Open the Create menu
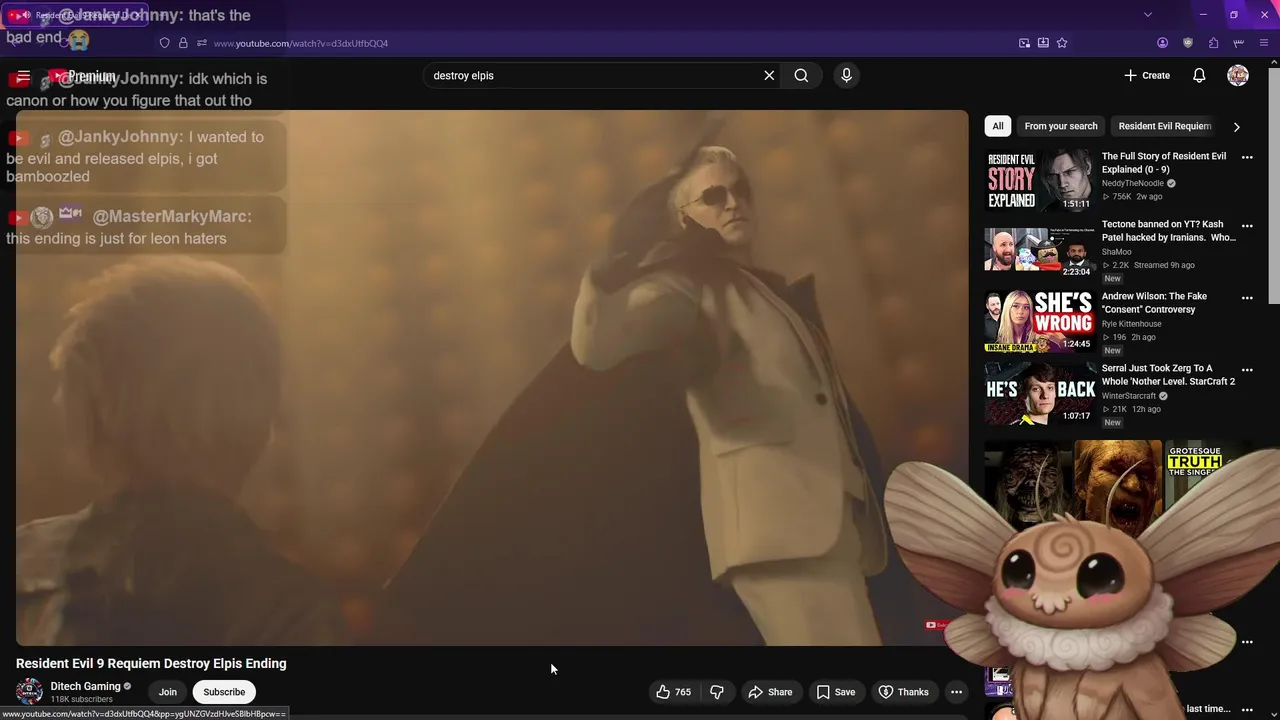The image size is (1280, 720). click(1147, 75)
